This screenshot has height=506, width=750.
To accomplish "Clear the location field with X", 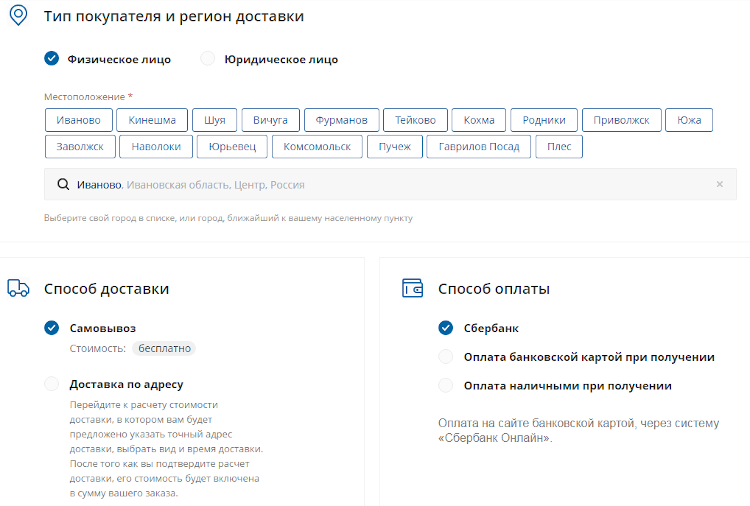I will point(719,185).
